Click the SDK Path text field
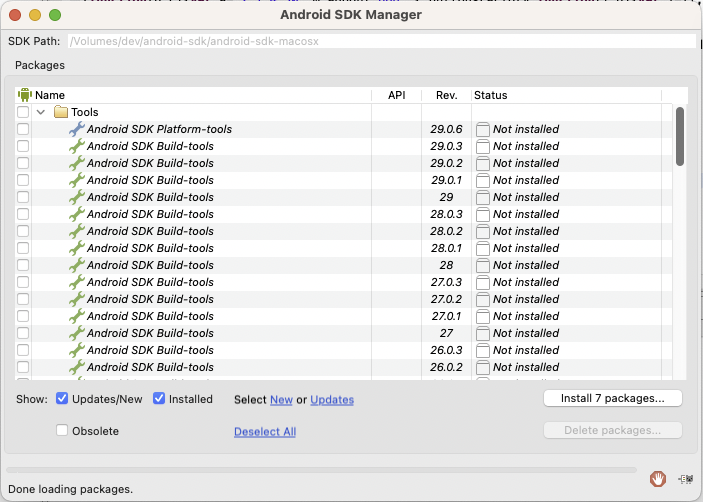Viewport: 703px width, 502px height. pyautogui.click(x=382, y=41)
